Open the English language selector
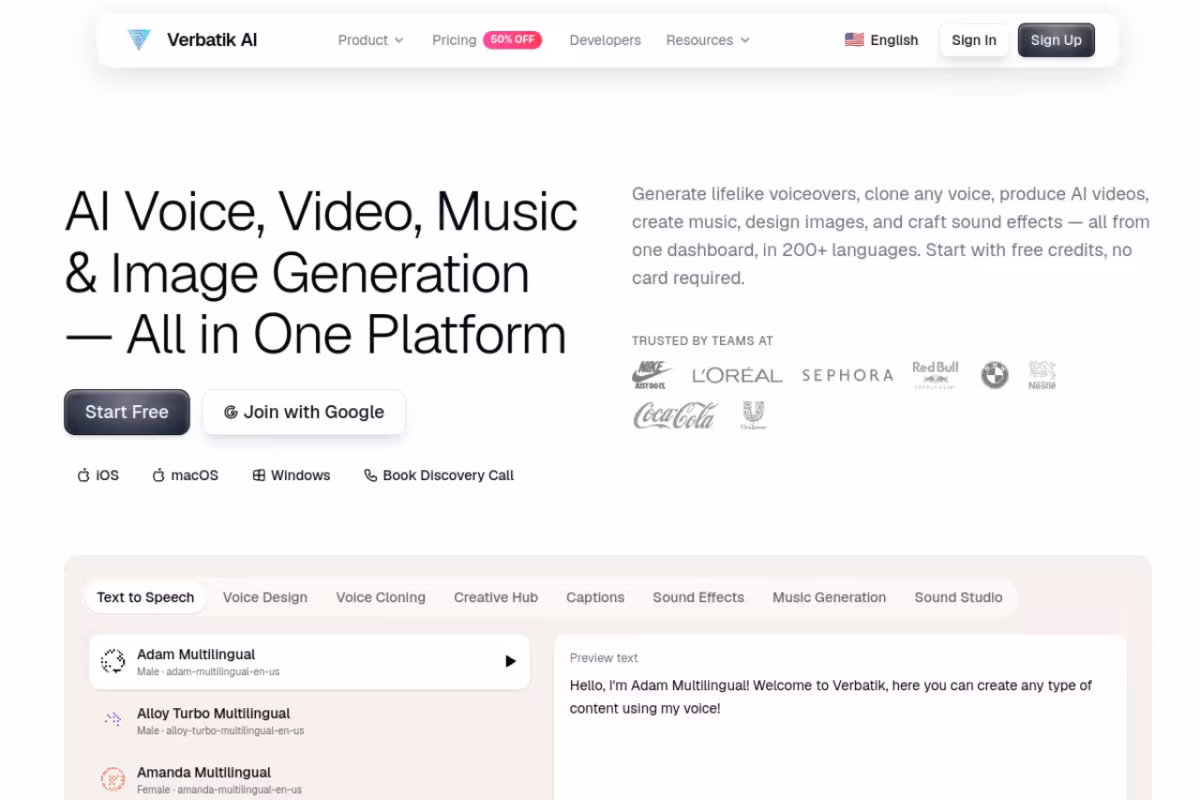Image resolution: width=1200 pixels, height=800 pixels. pos(881,40)
